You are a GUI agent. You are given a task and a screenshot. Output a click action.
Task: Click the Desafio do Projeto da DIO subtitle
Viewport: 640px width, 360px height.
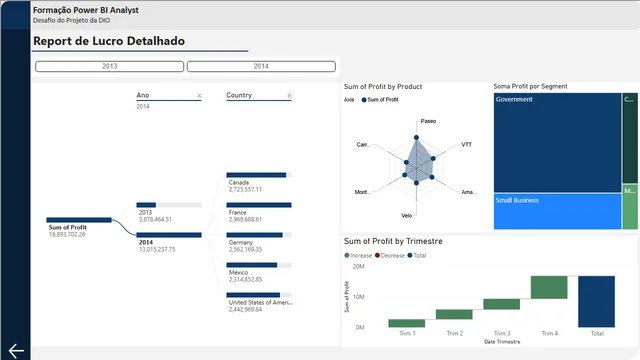[71, 20]
